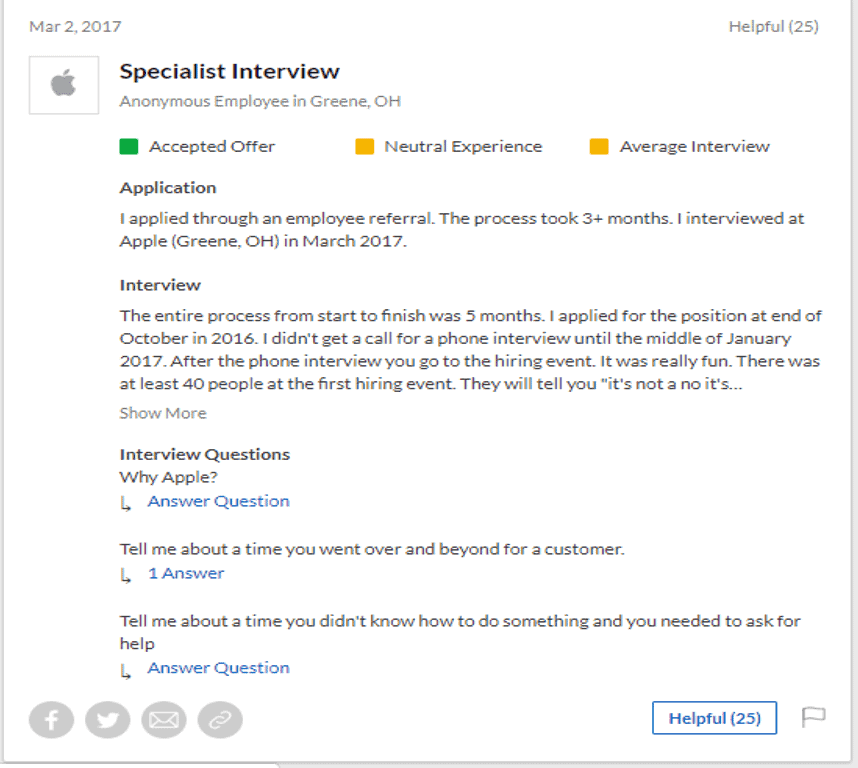
Task: Click reply arrow icon under Why Apple?
Action: (126, 503)
